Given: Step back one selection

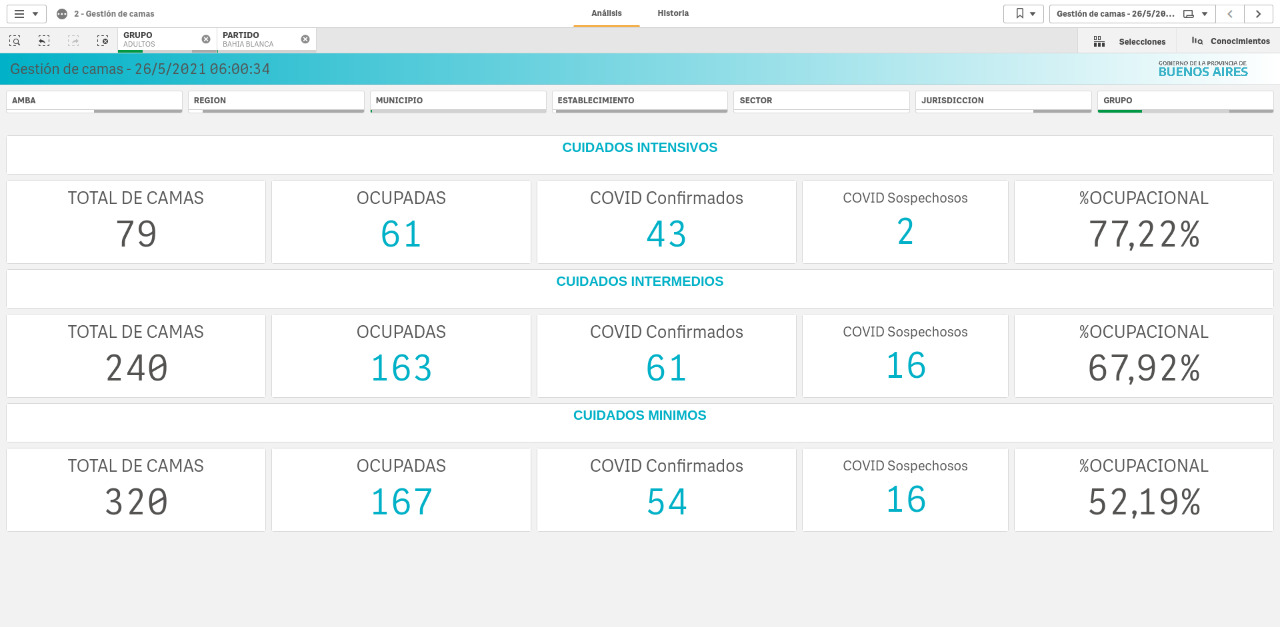Looking at the screenshot, I should (x=44, y=41).
